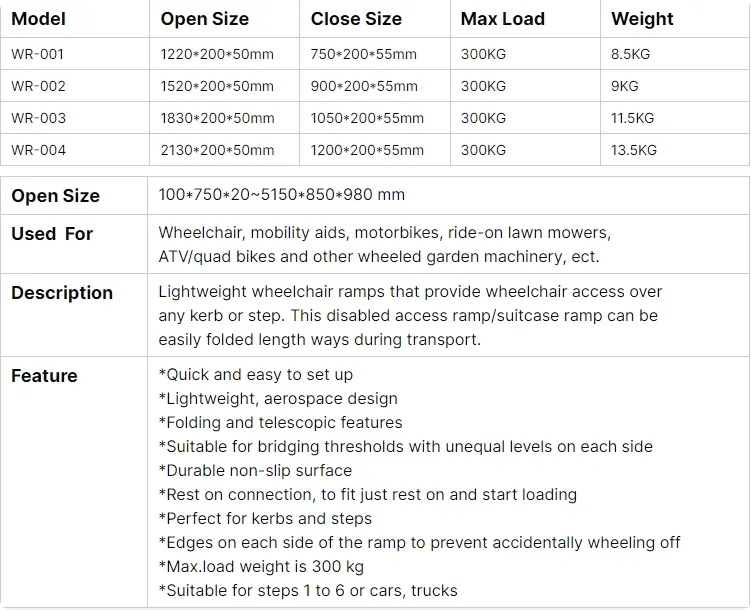The image size is (751, 610).
Task: Click the Weight column header
Action: coord(642,19)
